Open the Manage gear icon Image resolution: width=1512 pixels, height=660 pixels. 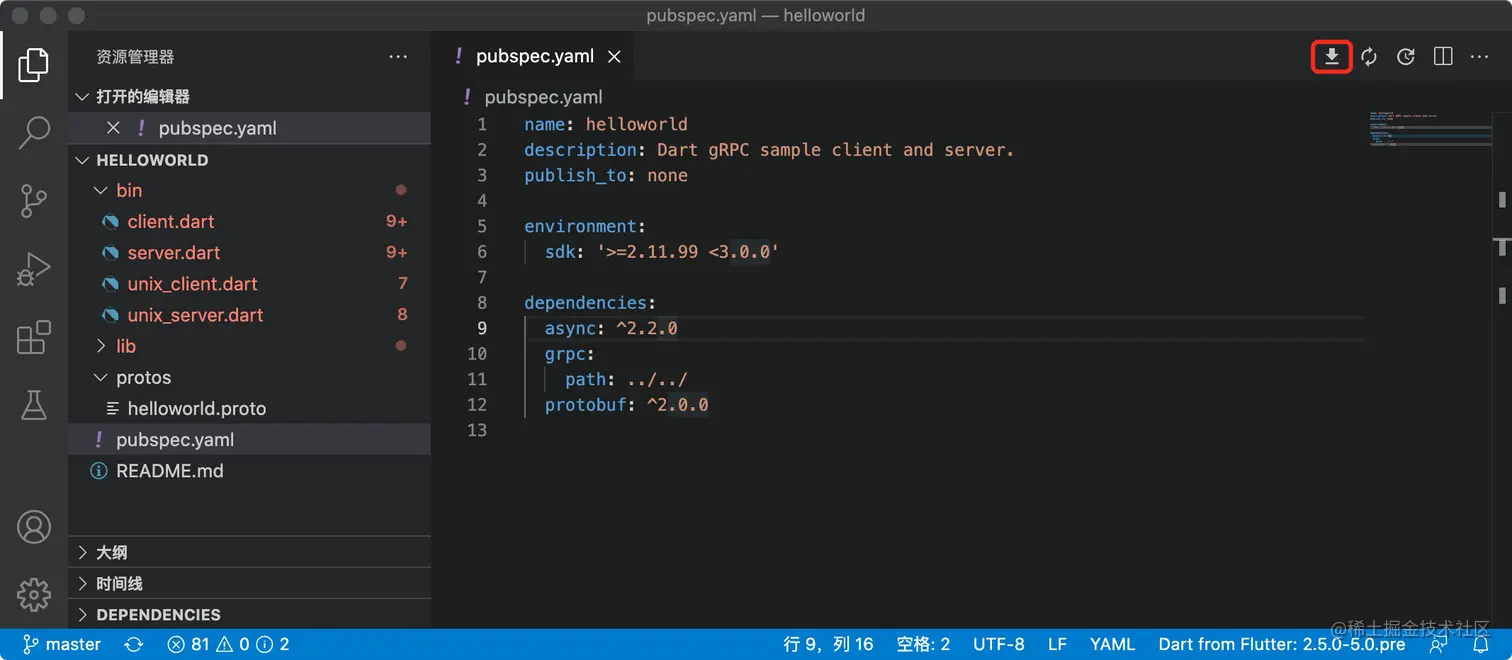click(x=33, y=594)
